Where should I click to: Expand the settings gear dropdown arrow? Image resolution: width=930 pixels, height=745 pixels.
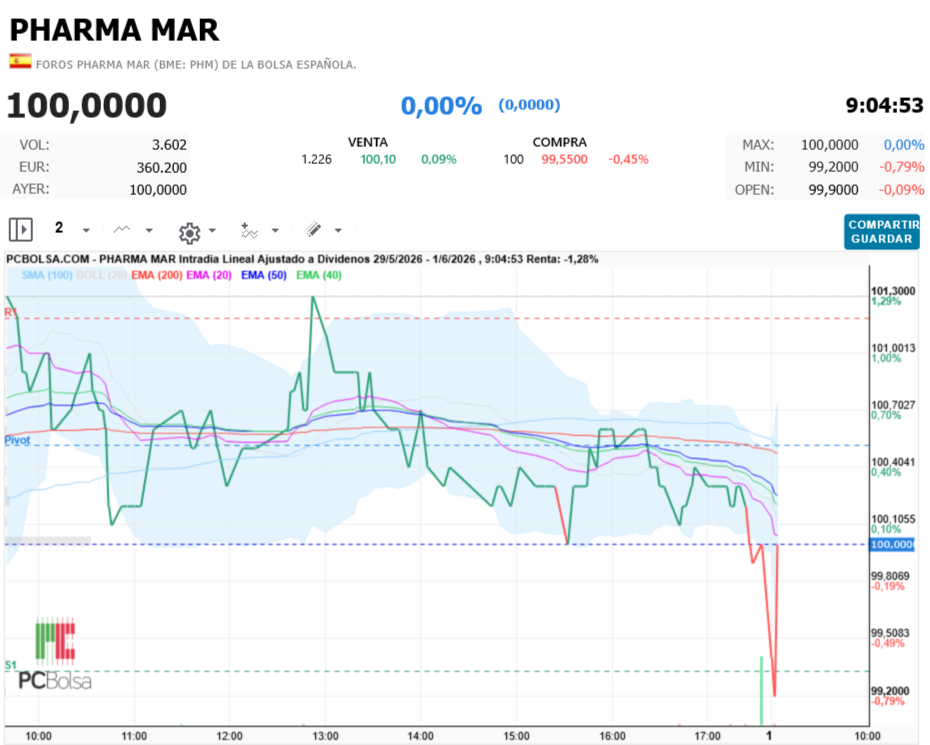[x=212, y=230]
